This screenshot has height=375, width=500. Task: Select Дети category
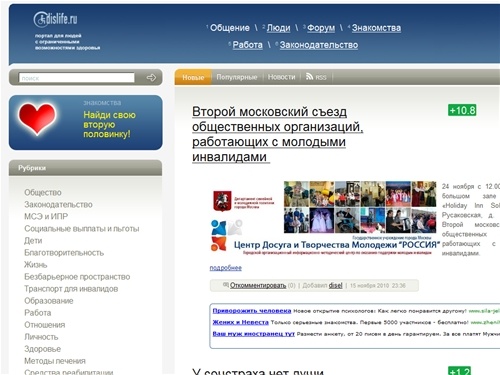tap(33, 241)
